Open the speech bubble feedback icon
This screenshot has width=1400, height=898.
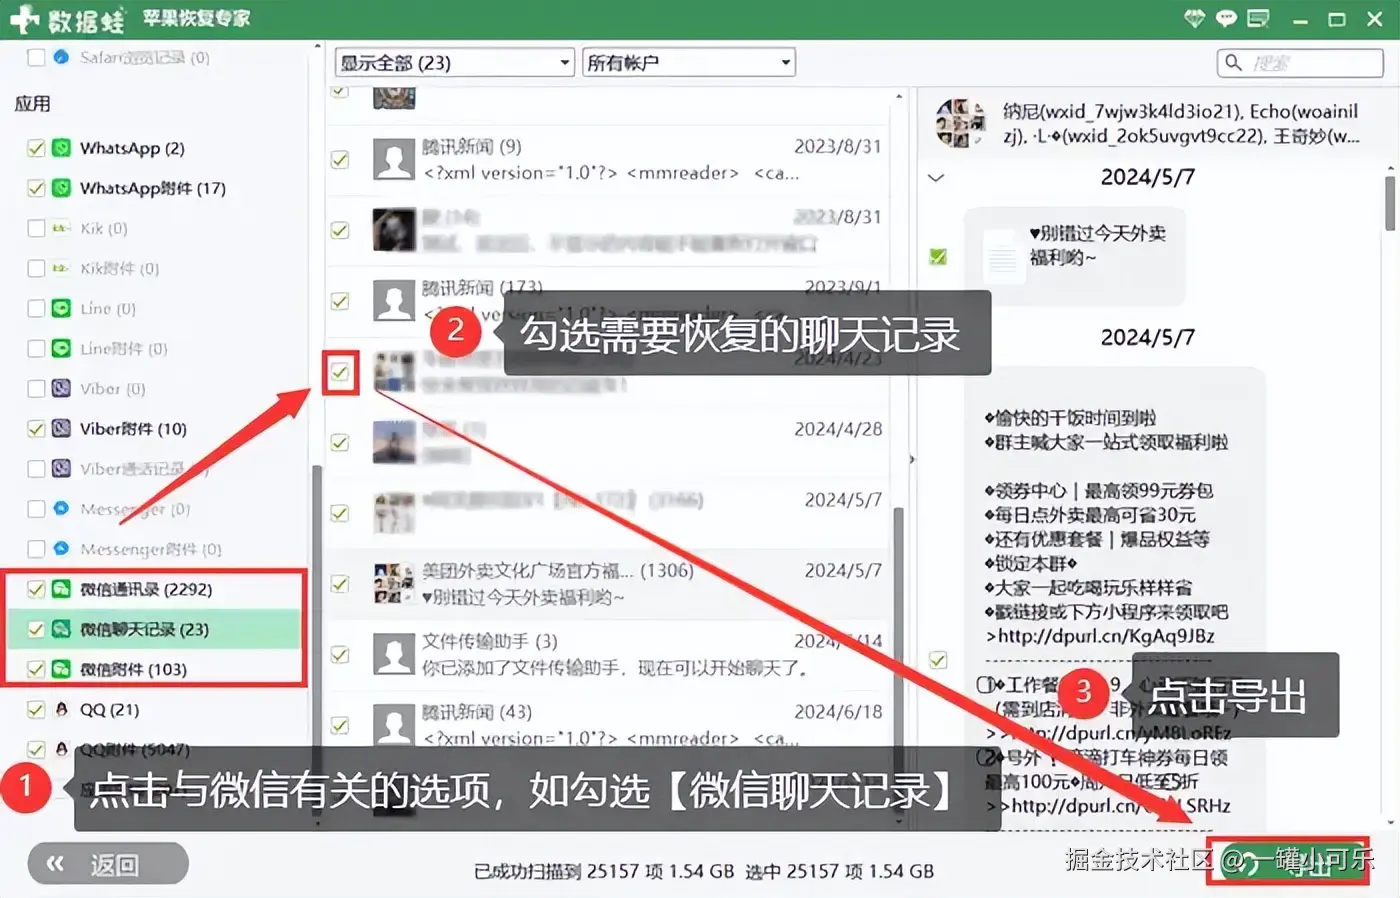(1226, 19)
